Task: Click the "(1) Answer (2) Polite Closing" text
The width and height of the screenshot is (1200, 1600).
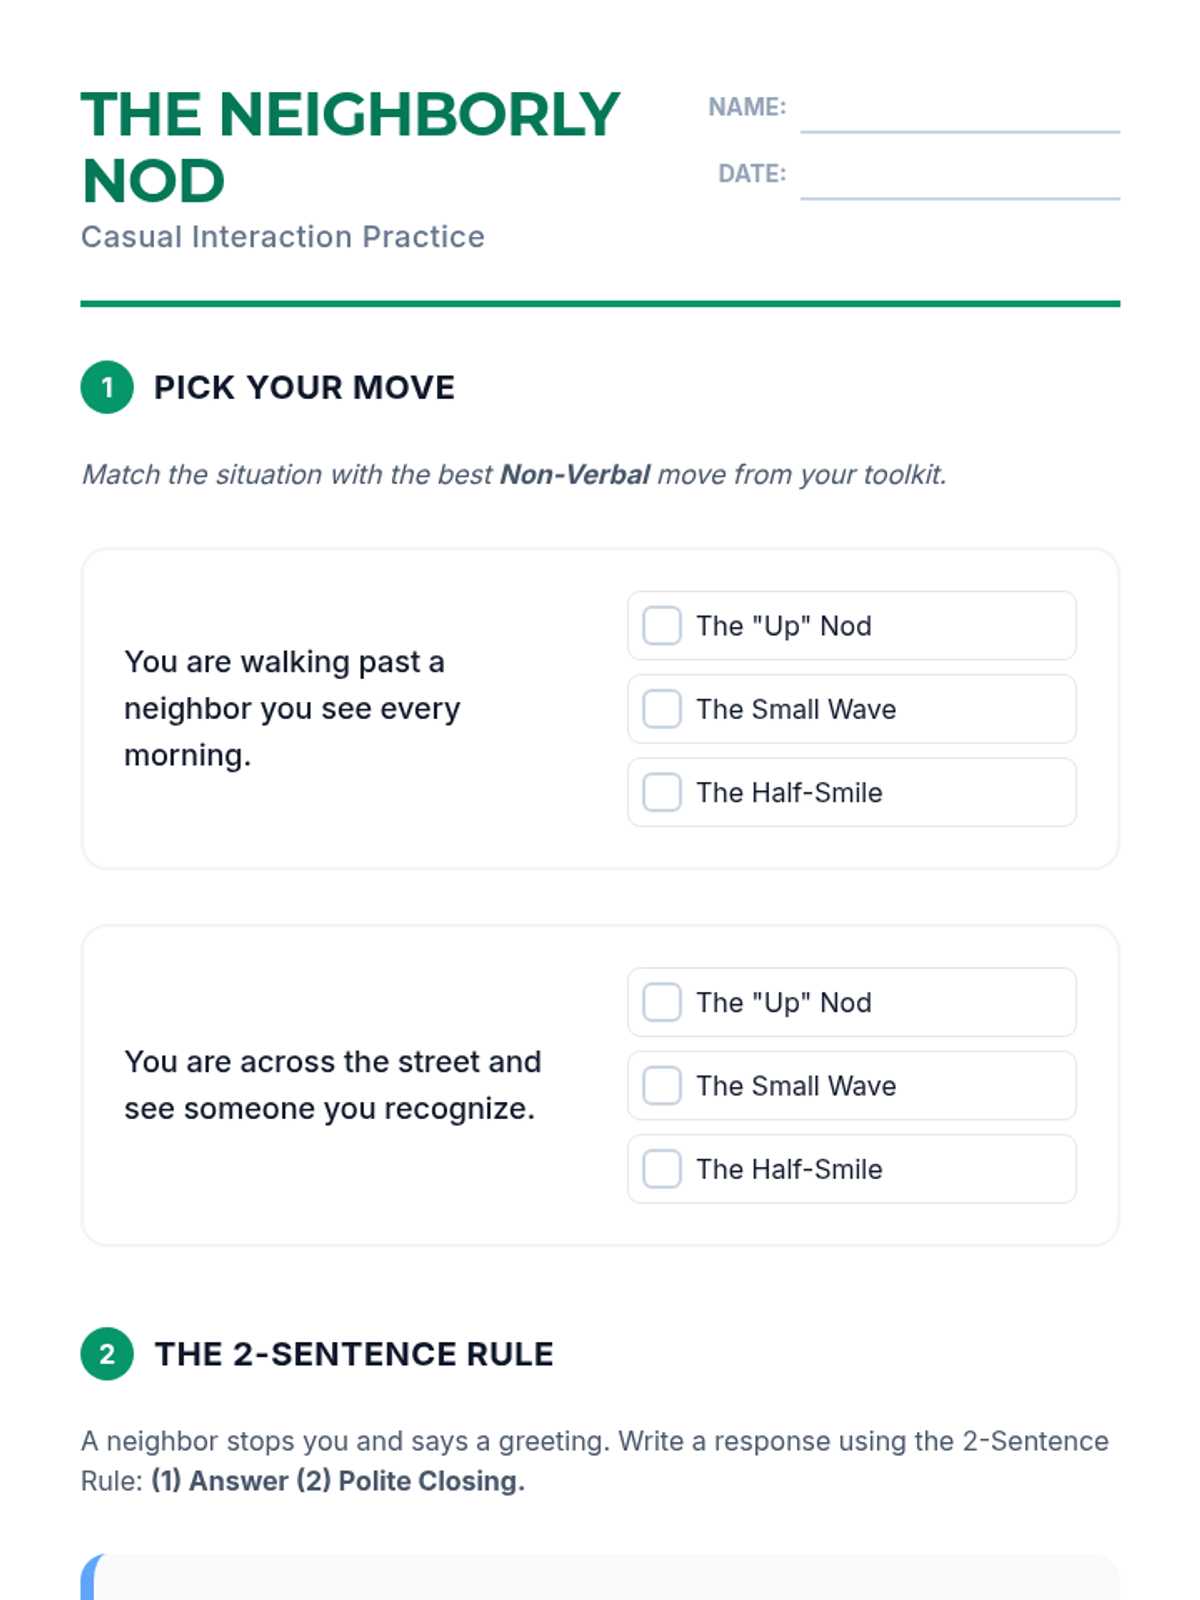Action: click(x=338, y=1481)
